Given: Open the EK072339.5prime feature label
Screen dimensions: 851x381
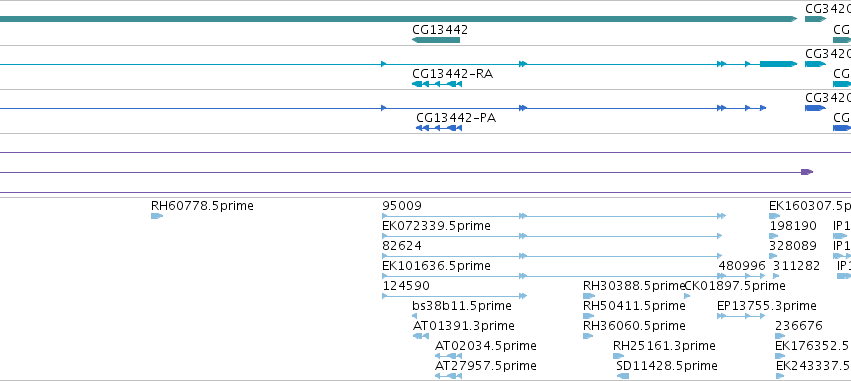Looking at the screenshot, I should pyautogui.click(x=436, y=226).
